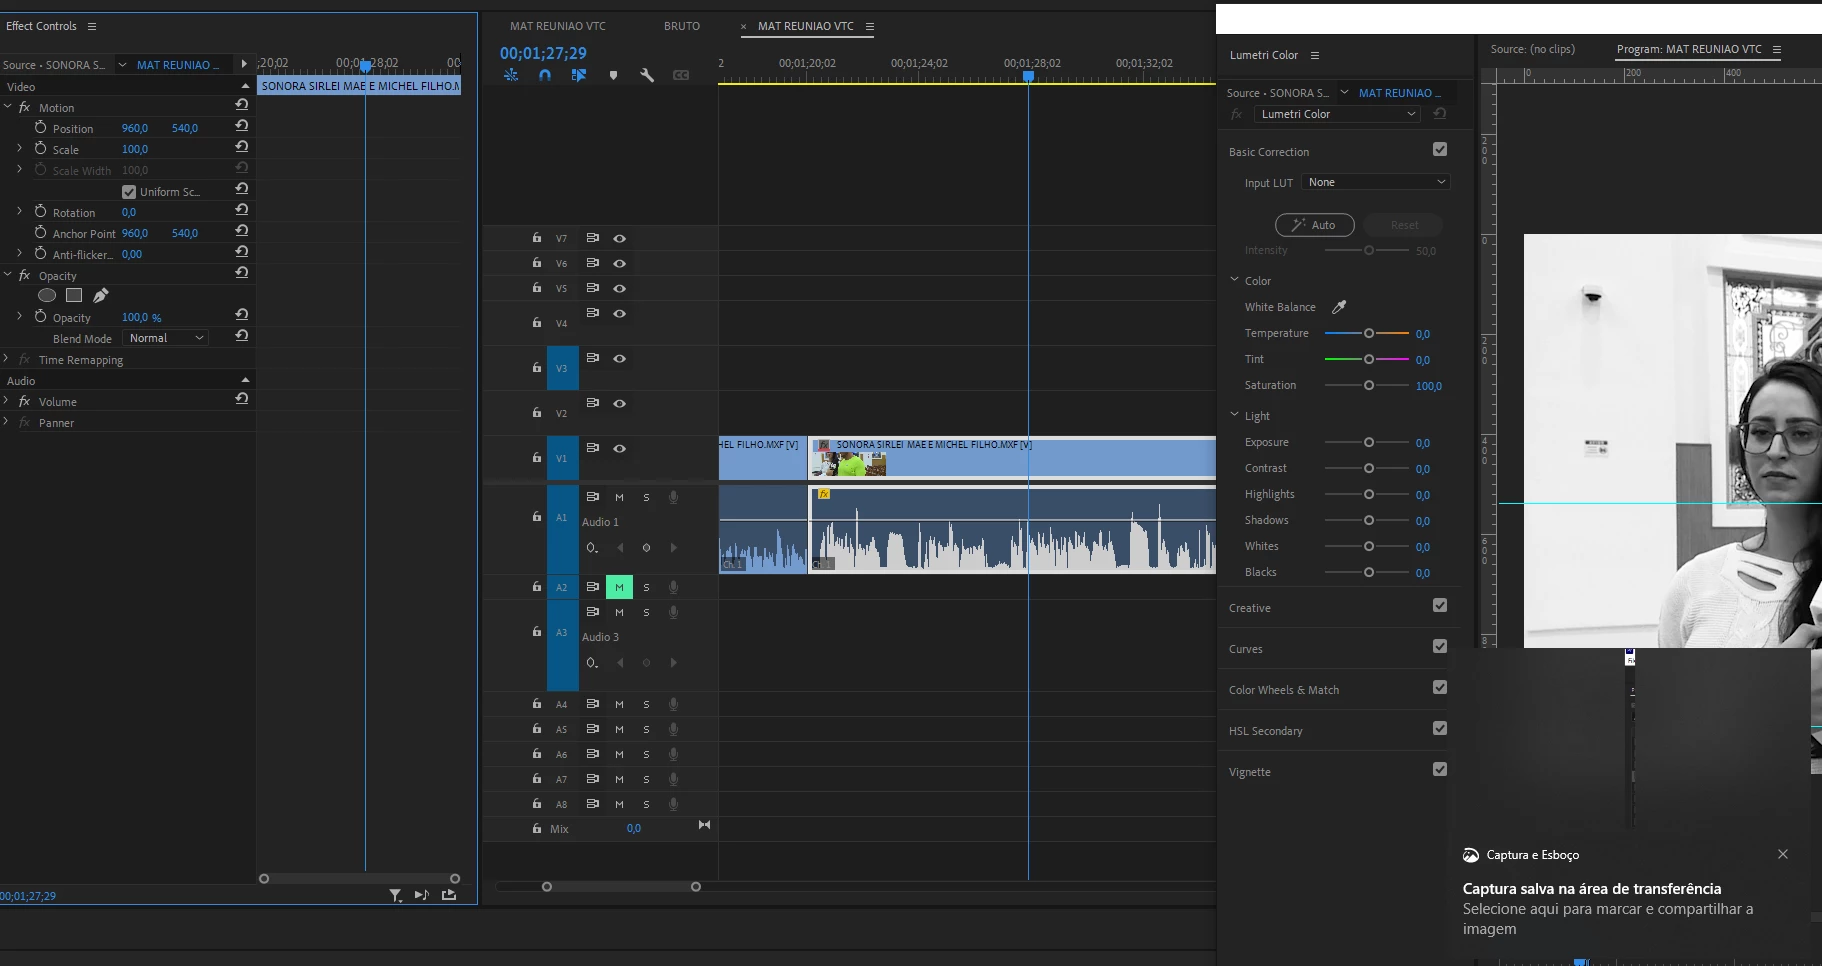Create an ellipse mask under Opacity
The height and width of the screenshot is (966, 1822).
pos(47,295)
